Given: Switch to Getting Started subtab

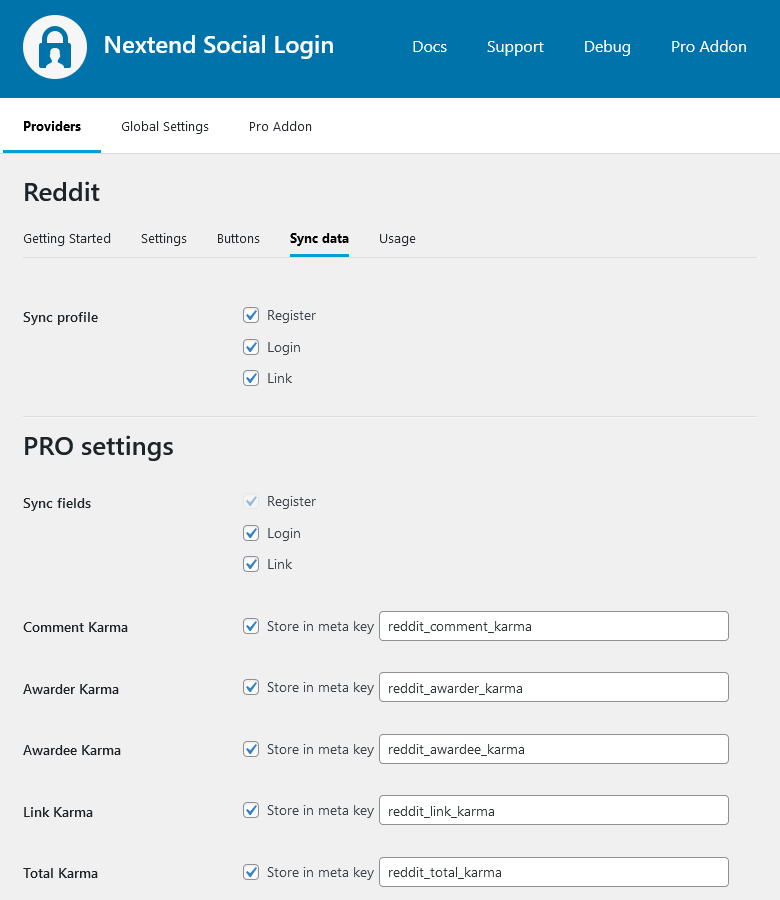Looking at the screenshot, I should [x=67, y=239].
